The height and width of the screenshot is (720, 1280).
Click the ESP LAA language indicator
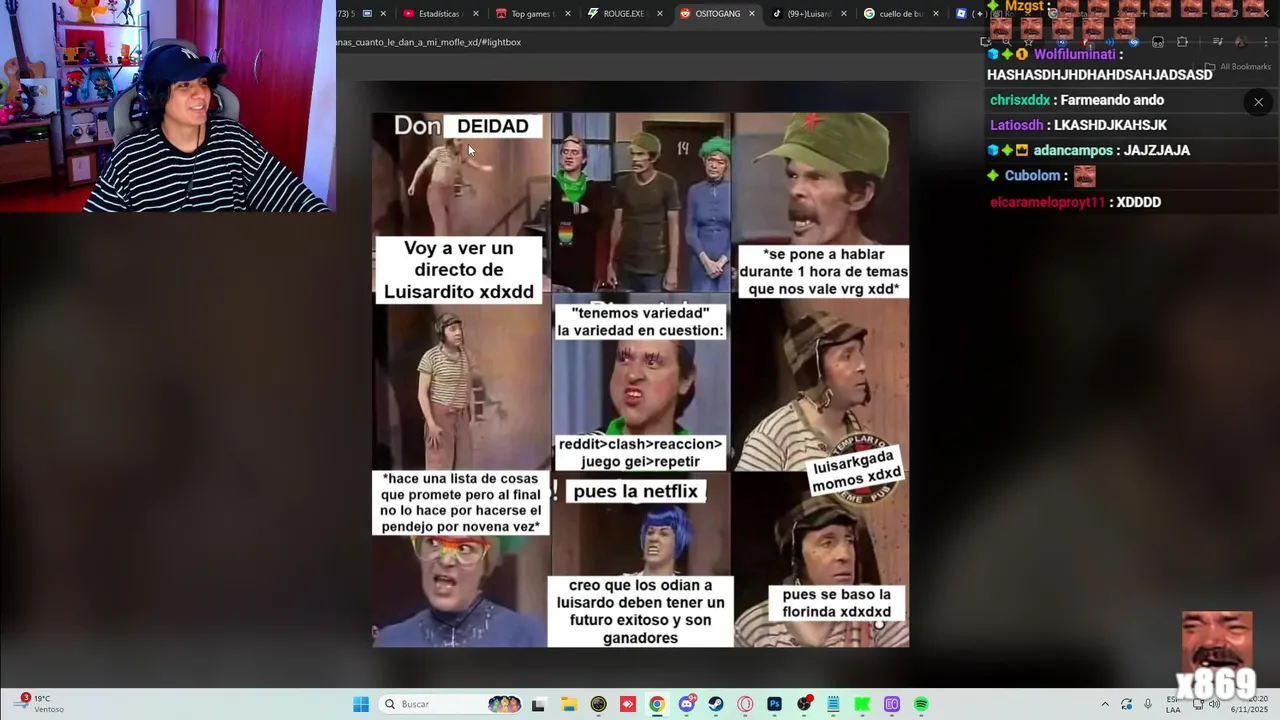1173,704
